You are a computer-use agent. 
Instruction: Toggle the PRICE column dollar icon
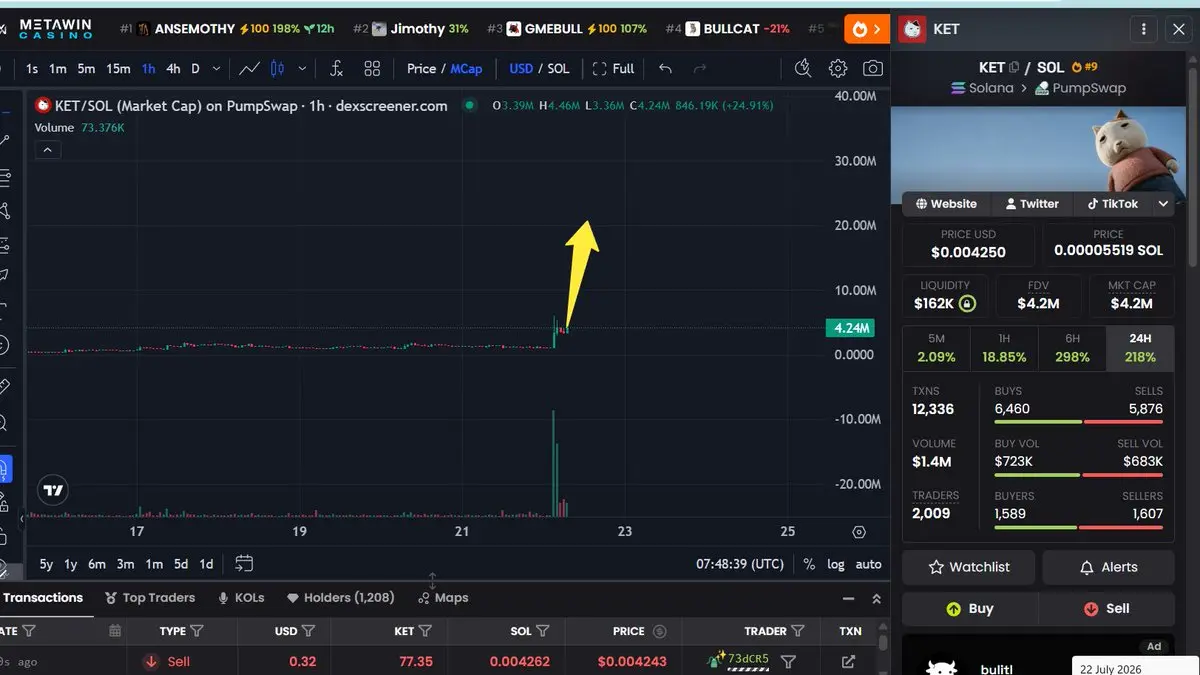click(x=659, y=631)
